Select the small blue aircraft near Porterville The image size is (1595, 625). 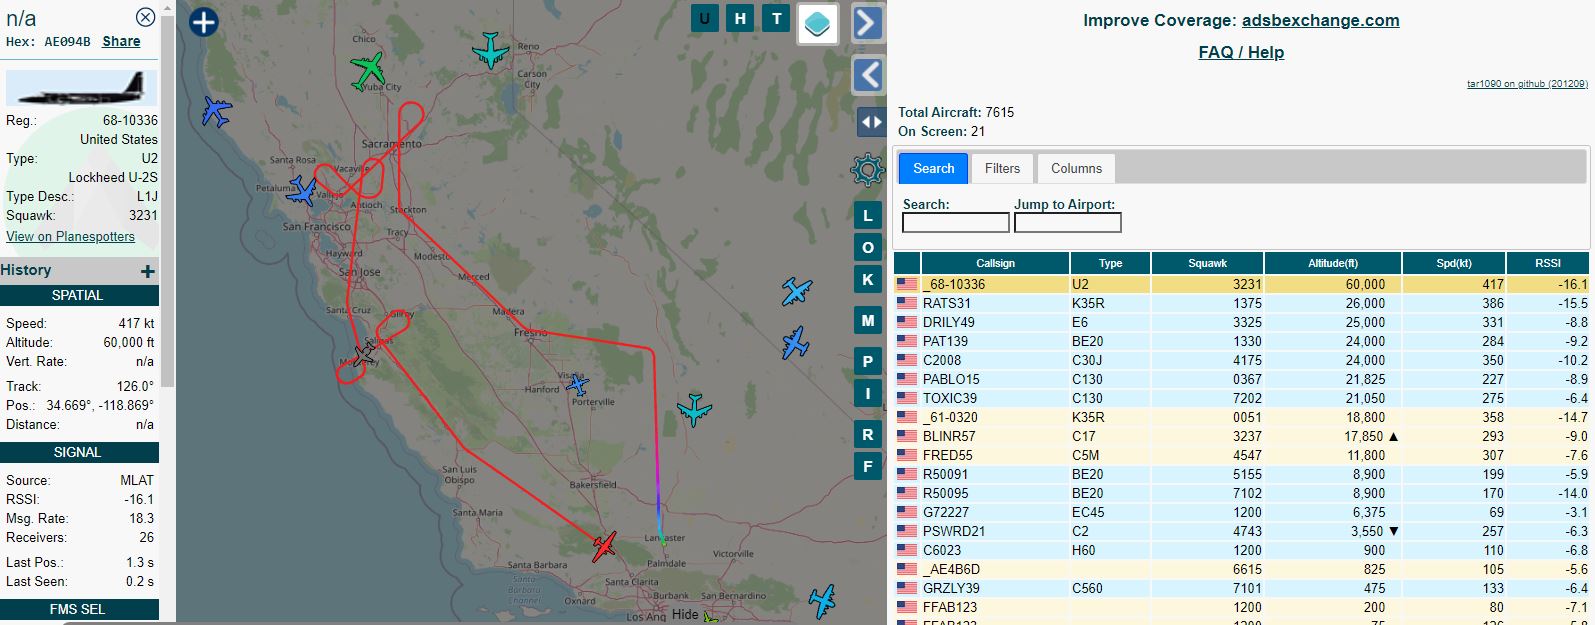point(577,385)
